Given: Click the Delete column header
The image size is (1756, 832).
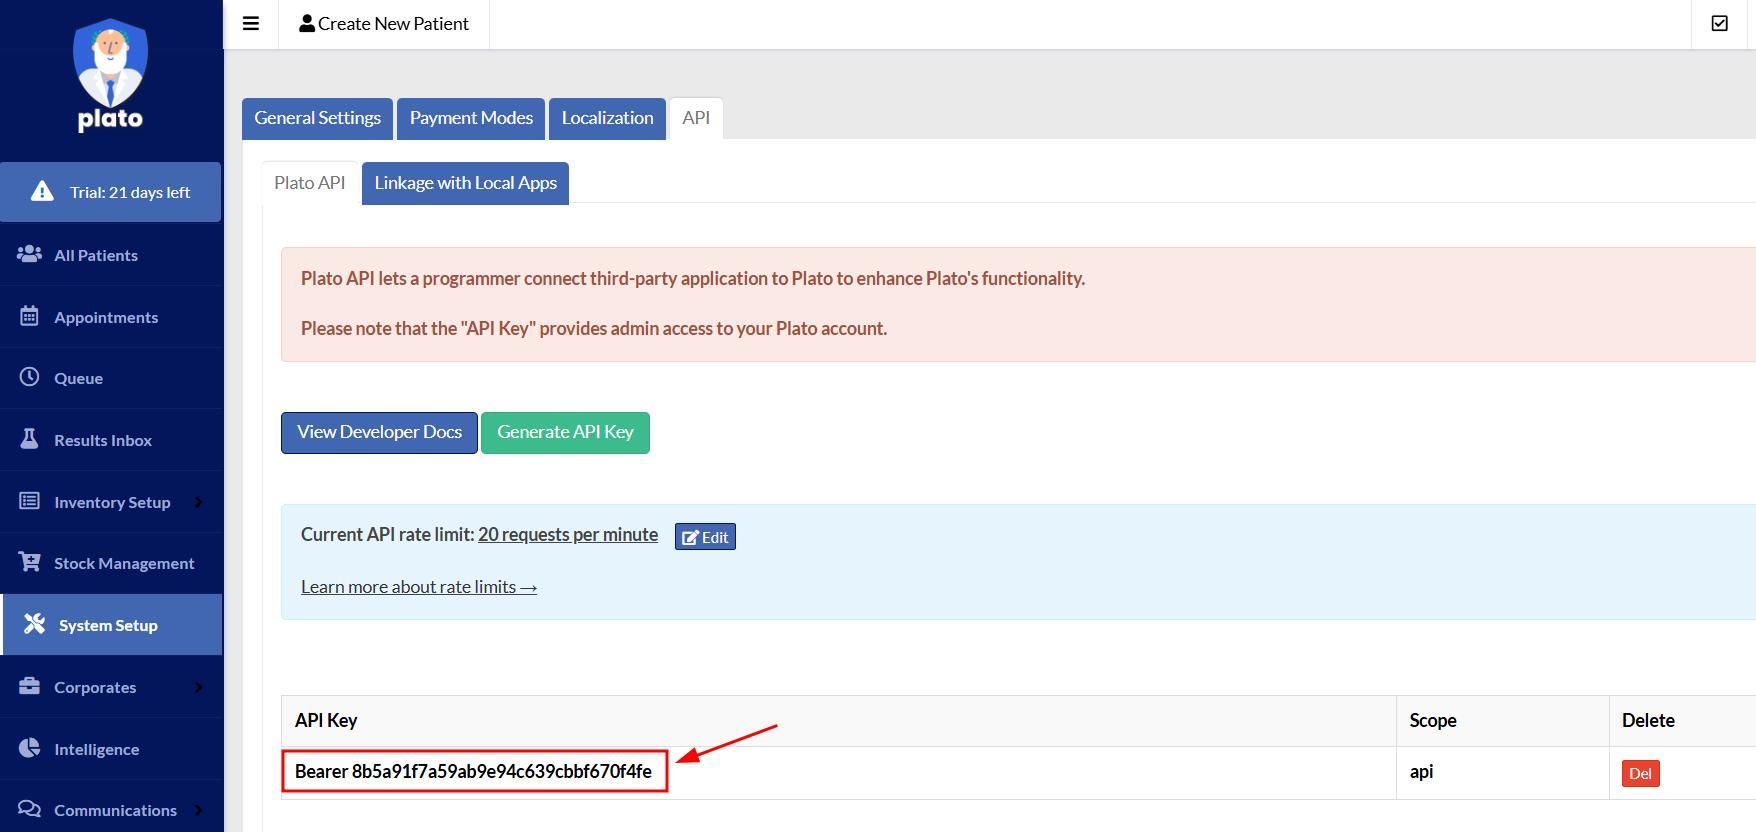Looking at the screenshot, I should 1682,721.
